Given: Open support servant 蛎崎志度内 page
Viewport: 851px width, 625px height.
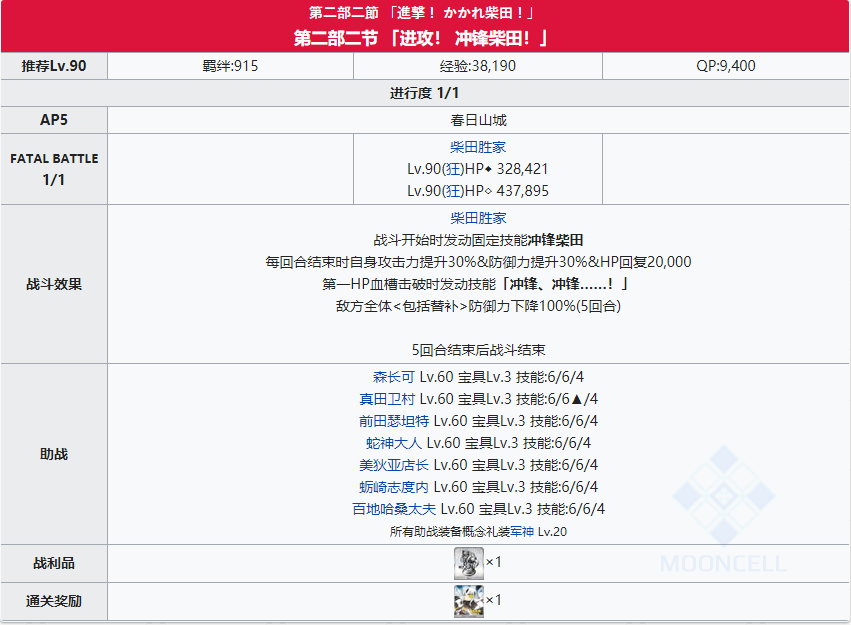Looking at the screenshot, I should click(393, 487).
